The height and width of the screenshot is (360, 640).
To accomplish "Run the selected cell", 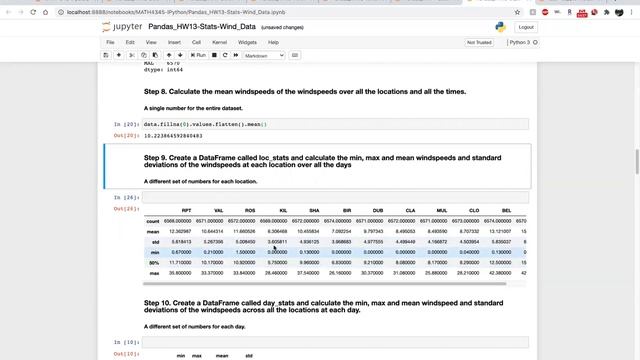I will tap(198, 55).
